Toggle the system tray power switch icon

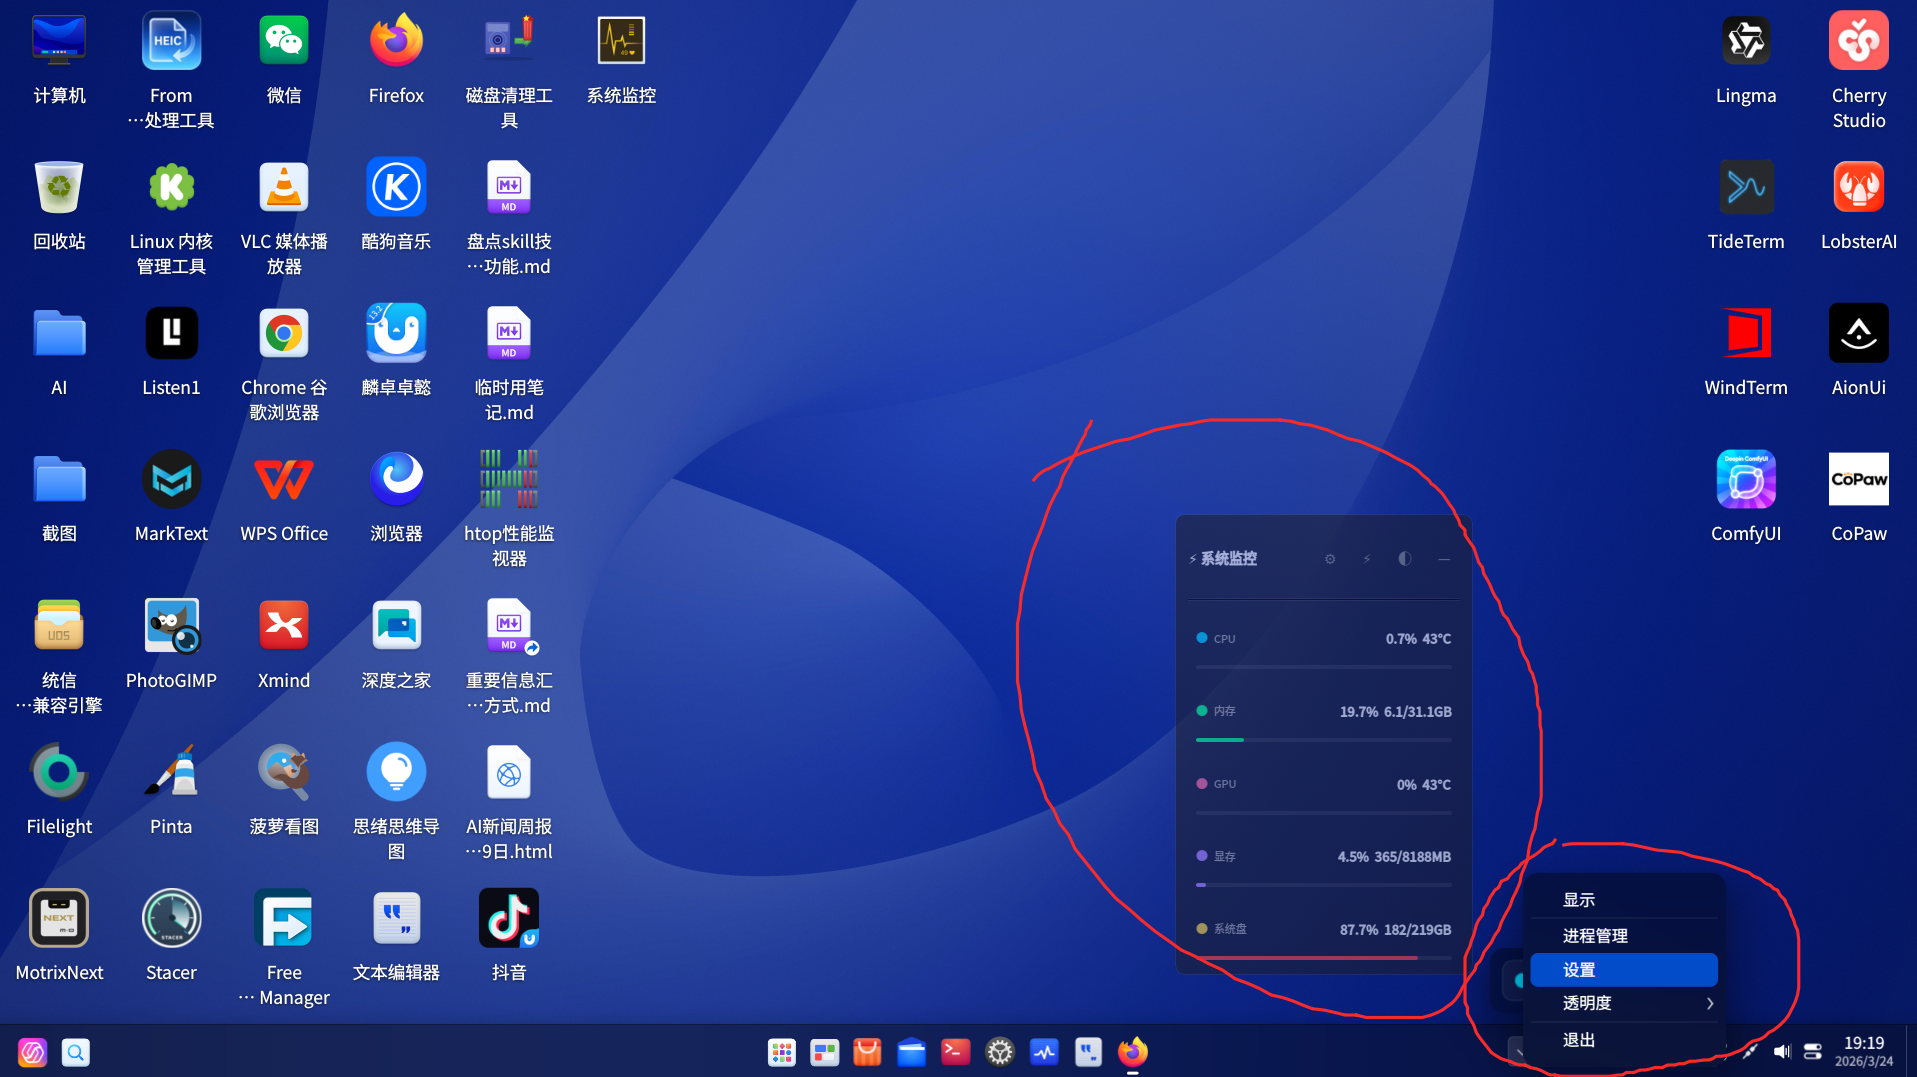[1813, 1052]
